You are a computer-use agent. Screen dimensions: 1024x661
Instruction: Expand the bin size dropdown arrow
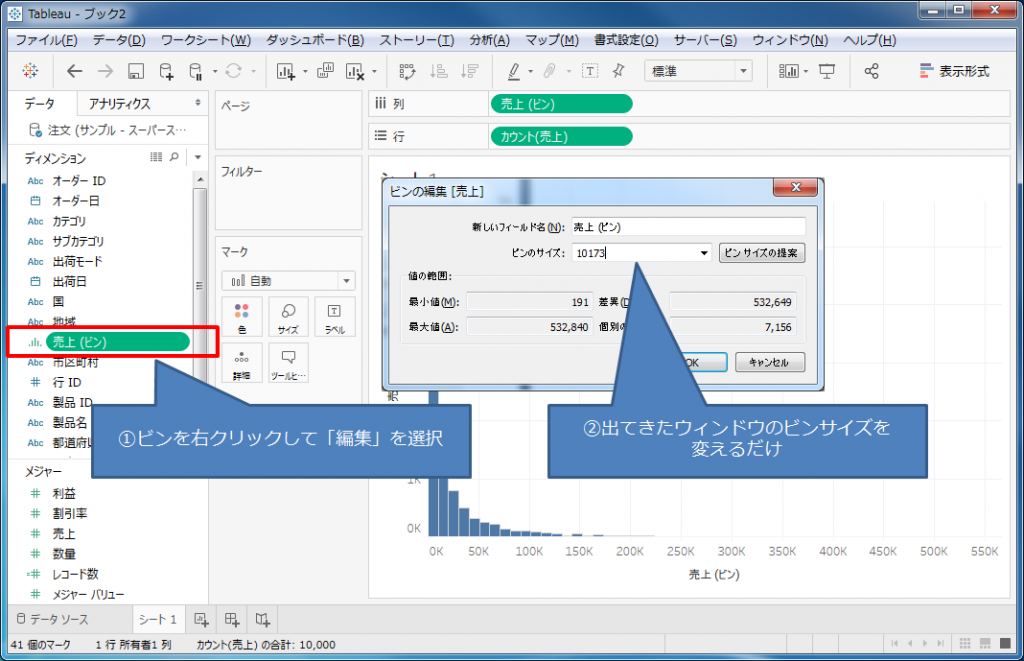click(x=704, y=253)
